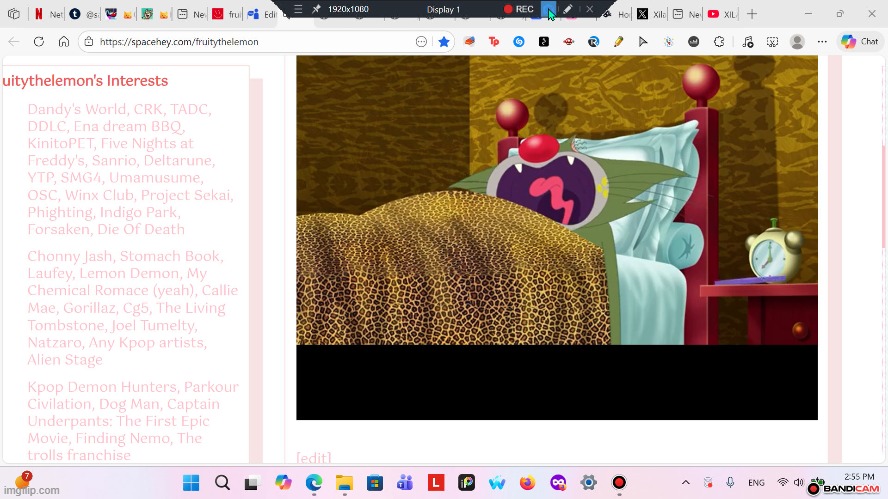Open Windows Settings gear on taskbar

point(588,483)
